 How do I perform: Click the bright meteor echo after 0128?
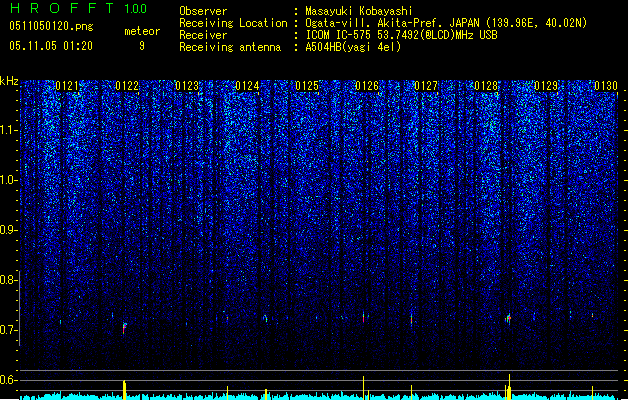pos(508,319)
